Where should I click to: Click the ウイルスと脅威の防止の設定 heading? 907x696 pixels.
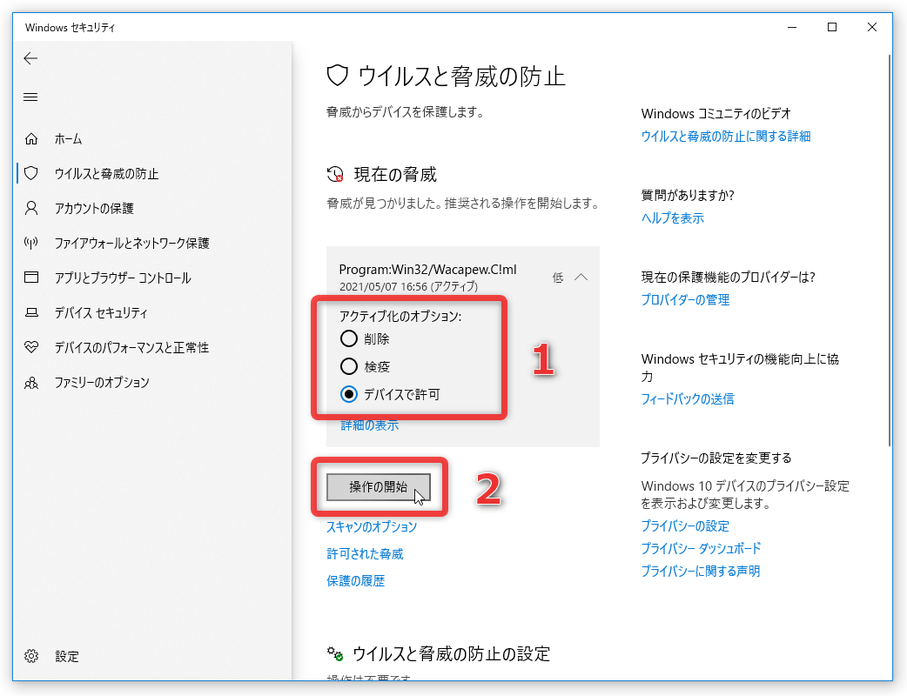click(x=451, y=654)
